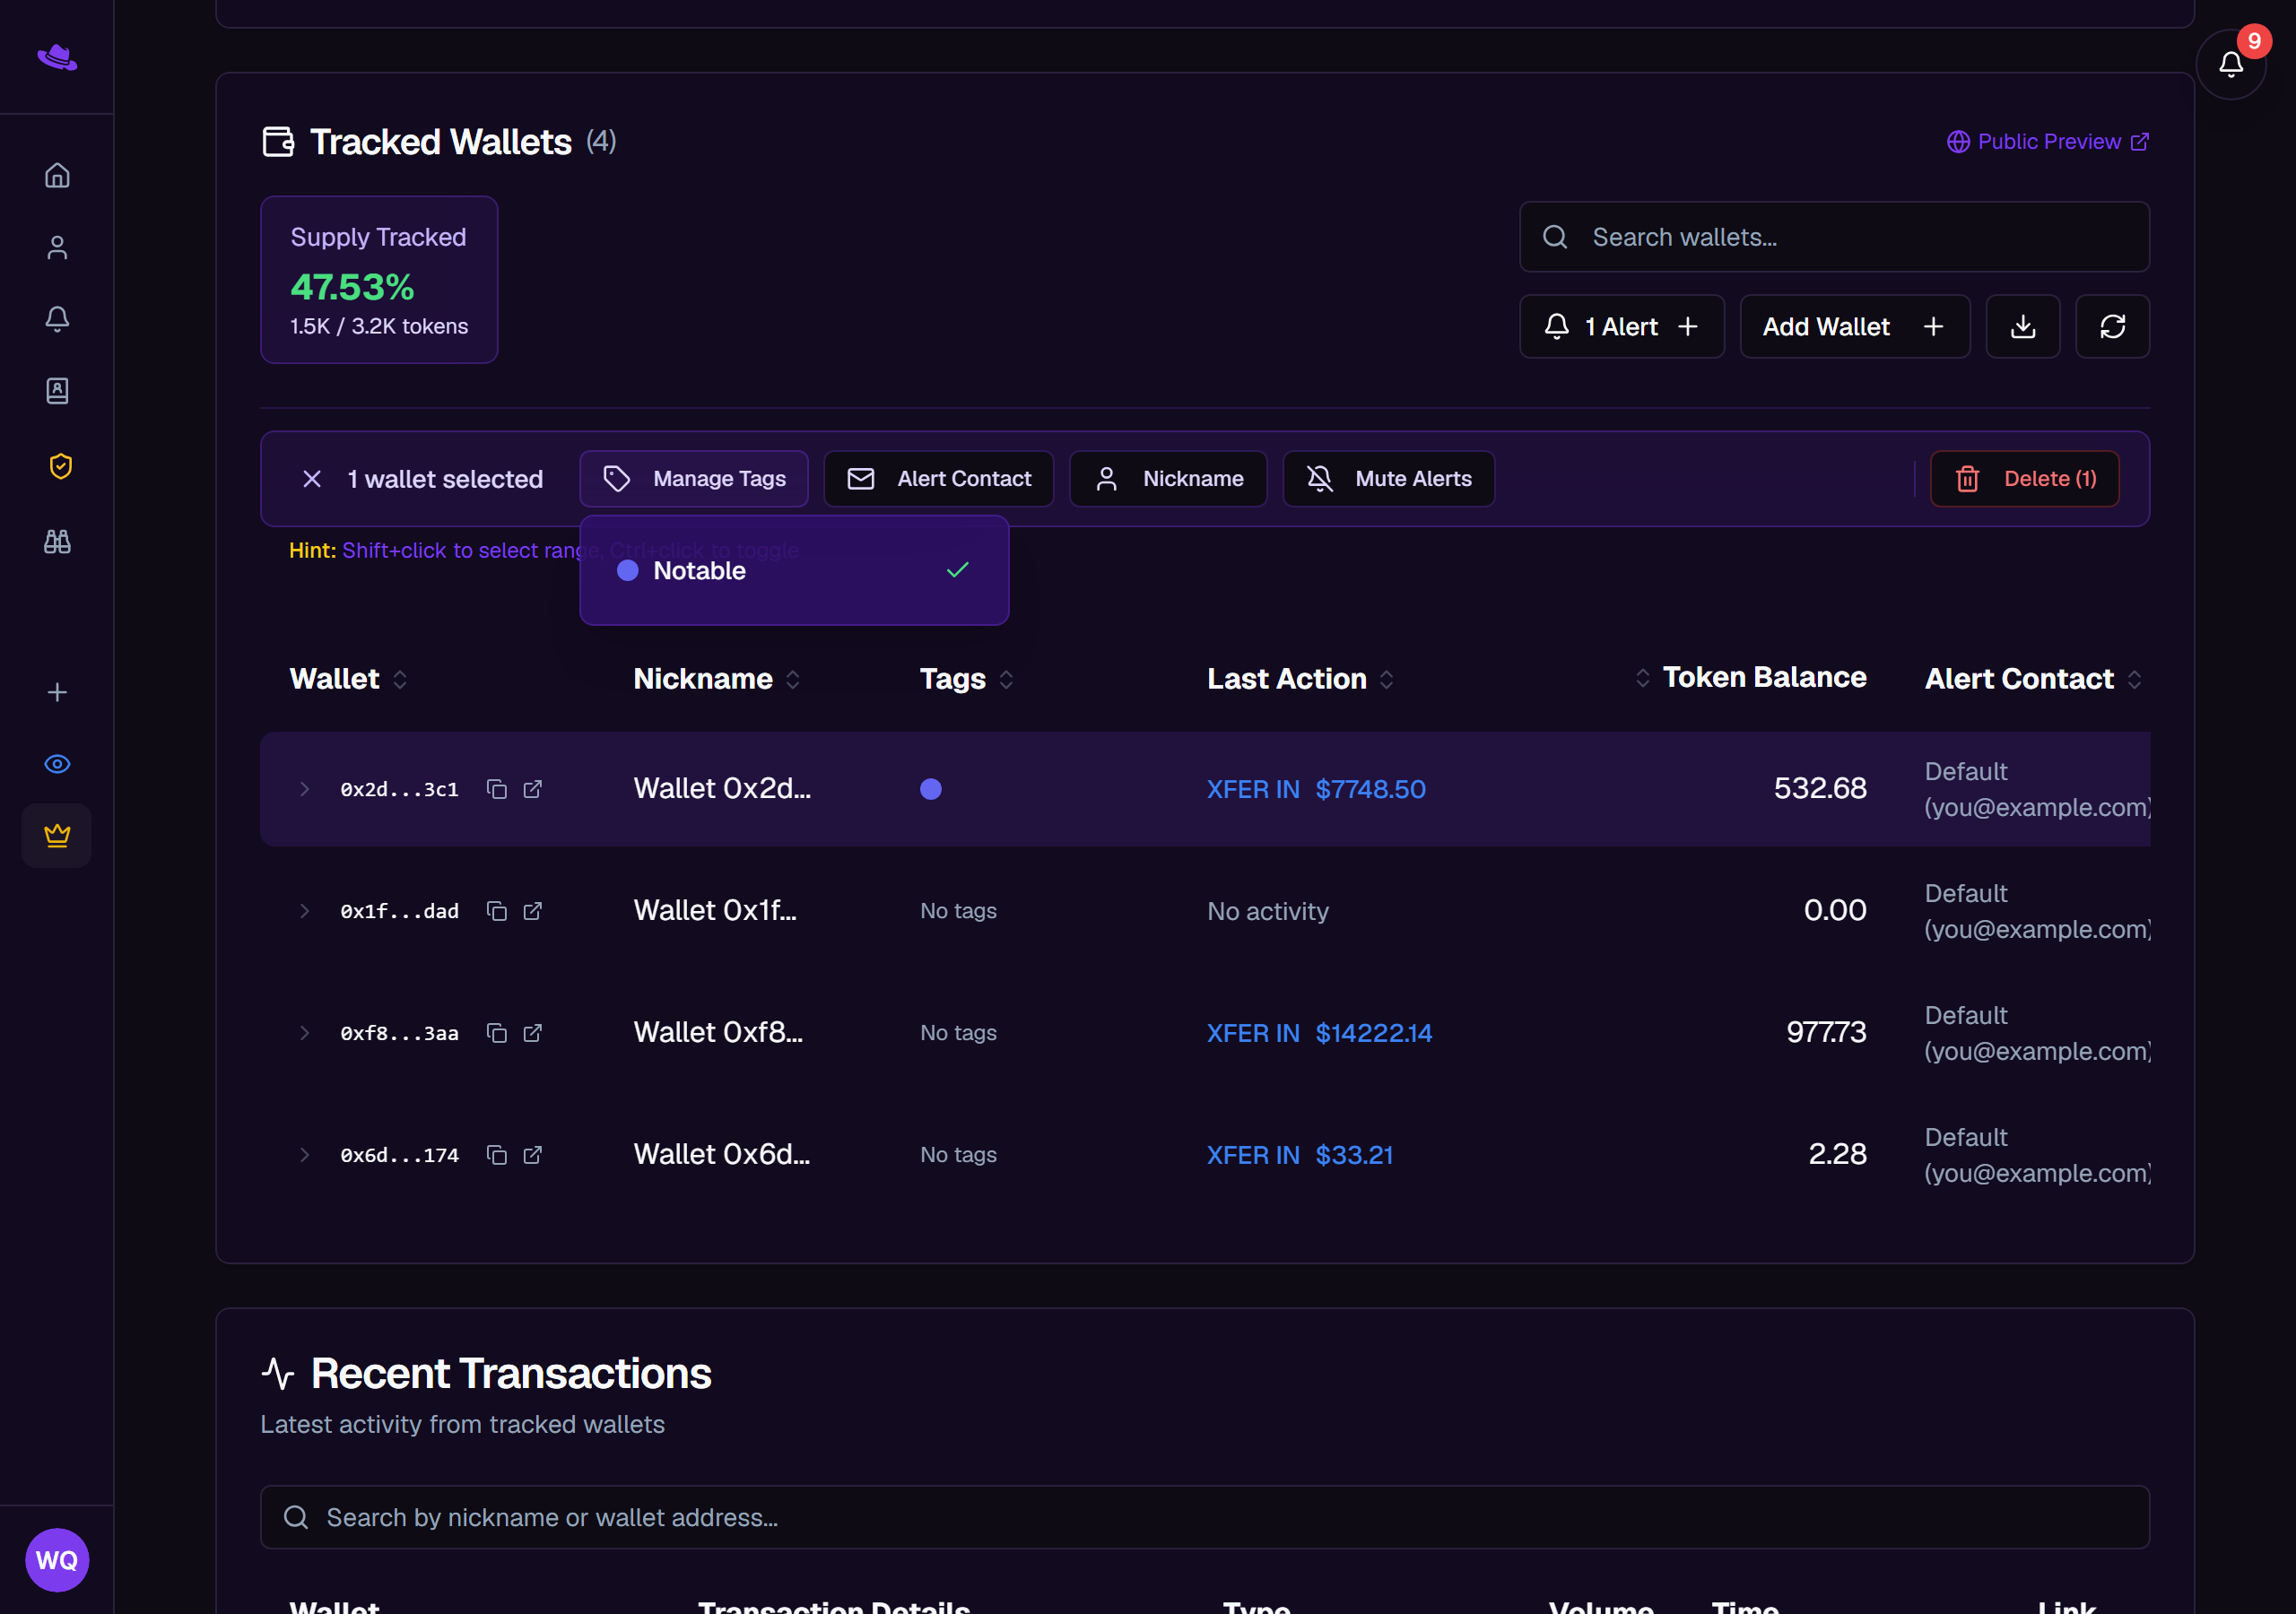Screen dimensions: 2296x1614
Task: Open wallet 0x2d...3c1 in explorer
Action: point(532,789)
